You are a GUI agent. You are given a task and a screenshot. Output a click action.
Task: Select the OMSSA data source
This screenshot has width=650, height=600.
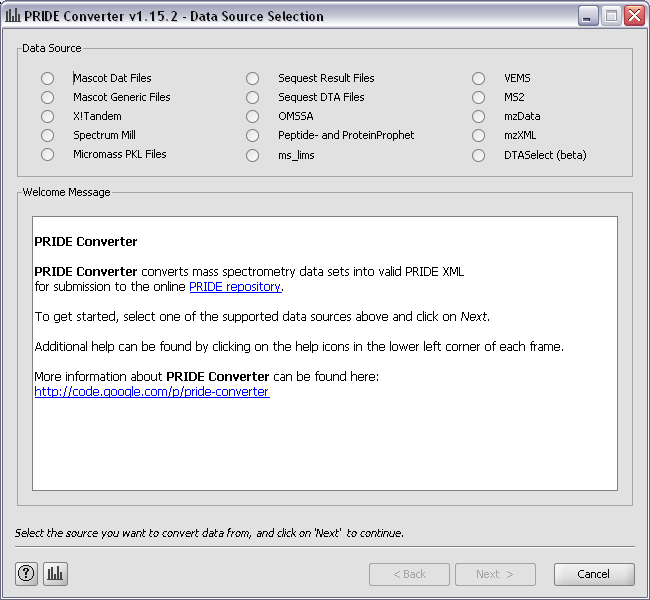[x=253, y=116]
